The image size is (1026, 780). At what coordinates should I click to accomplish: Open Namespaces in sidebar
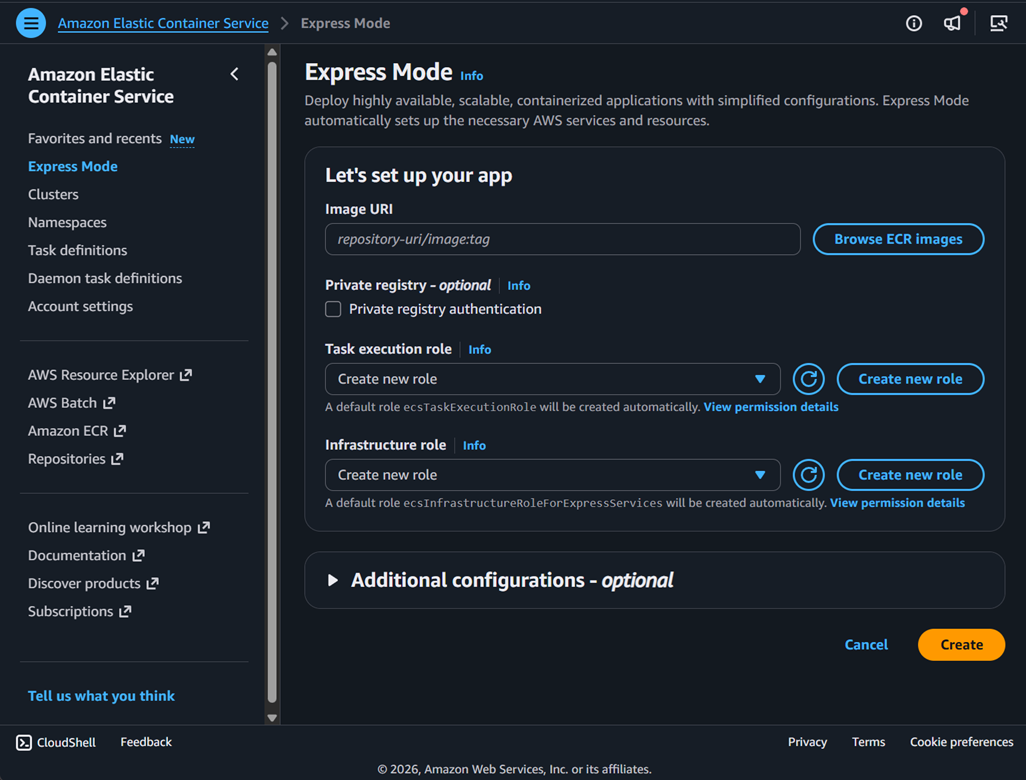[67, 222]
